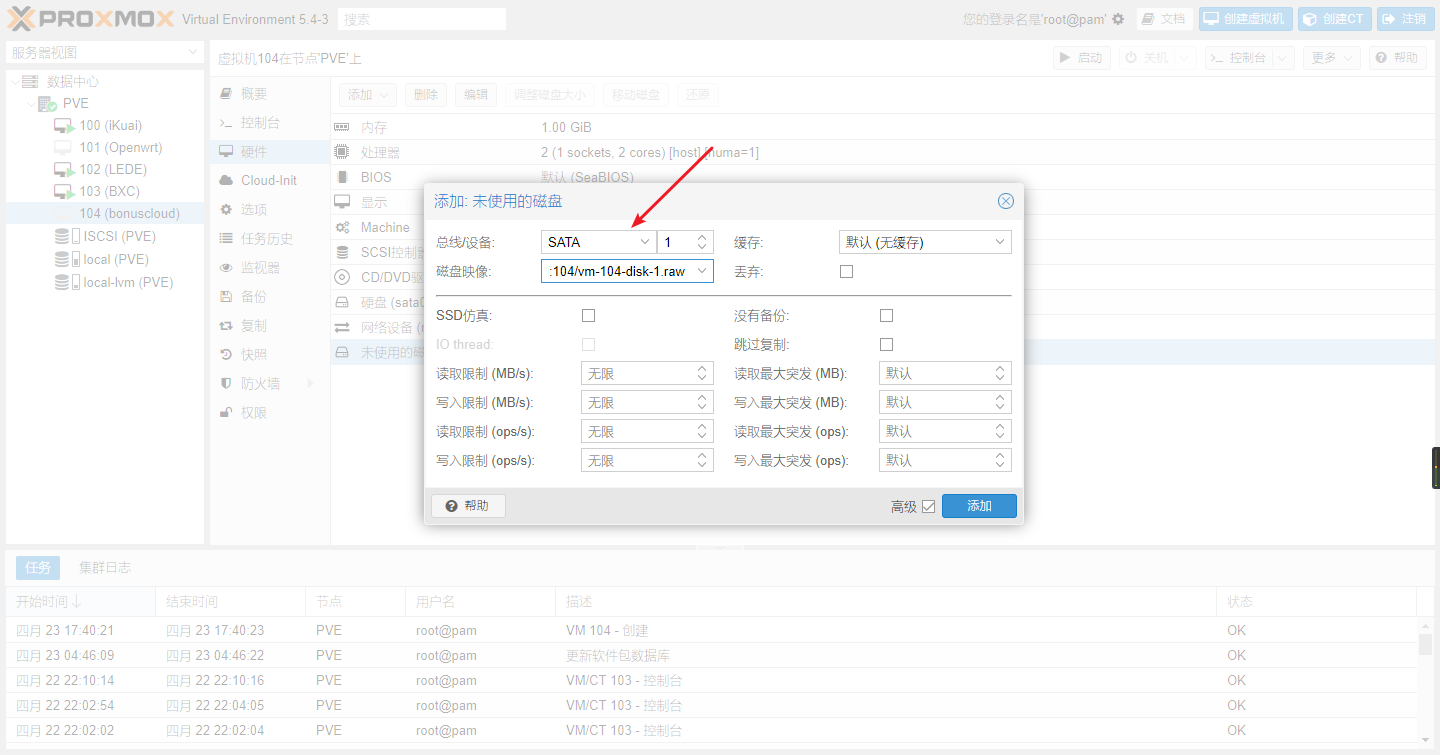Click the 创建CT button
Screen dimensions: 1440x755
pyautogui.click(x=1334, y=19)
